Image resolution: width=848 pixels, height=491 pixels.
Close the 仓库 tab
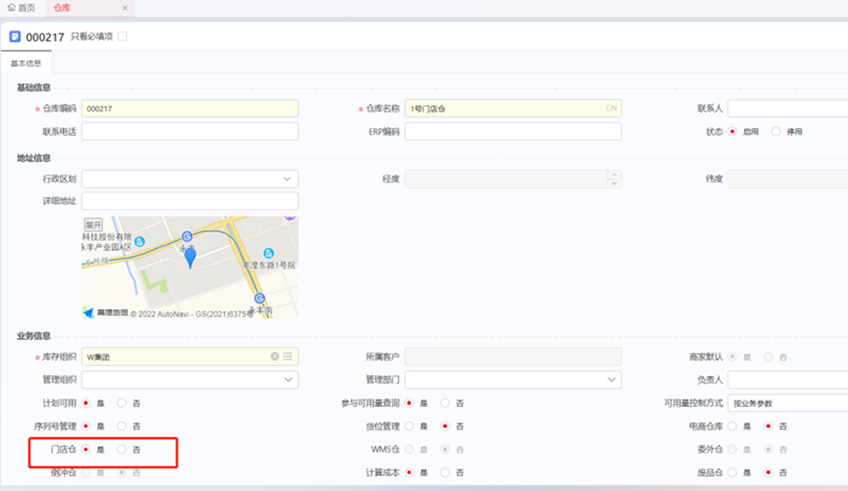(124, 8)
